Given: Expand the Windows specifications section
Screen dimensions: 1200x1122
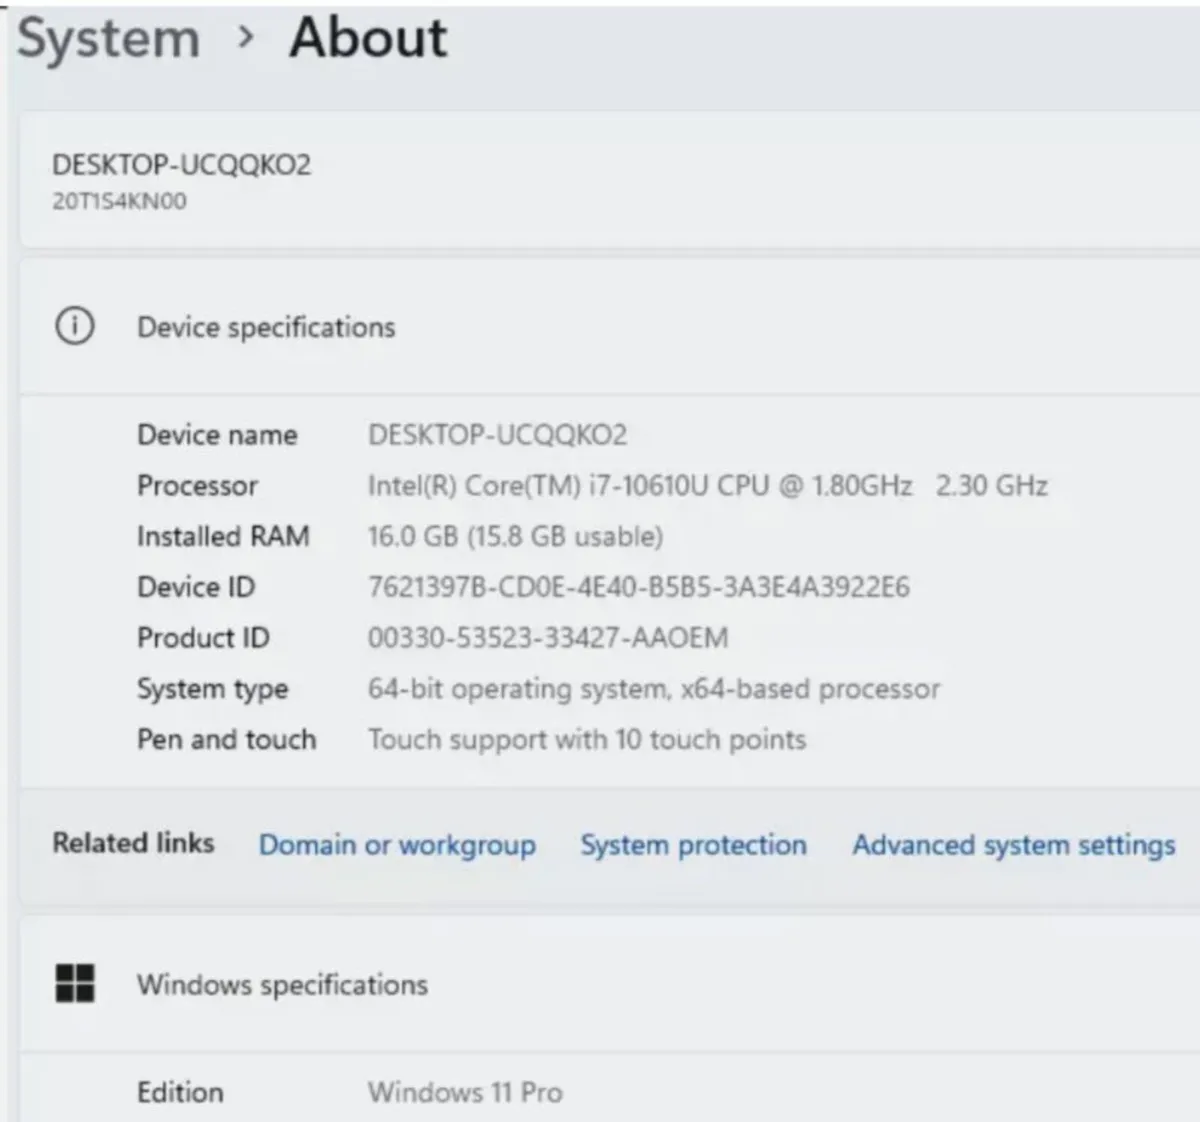Looking at the screenshot, I should (283, 984).
